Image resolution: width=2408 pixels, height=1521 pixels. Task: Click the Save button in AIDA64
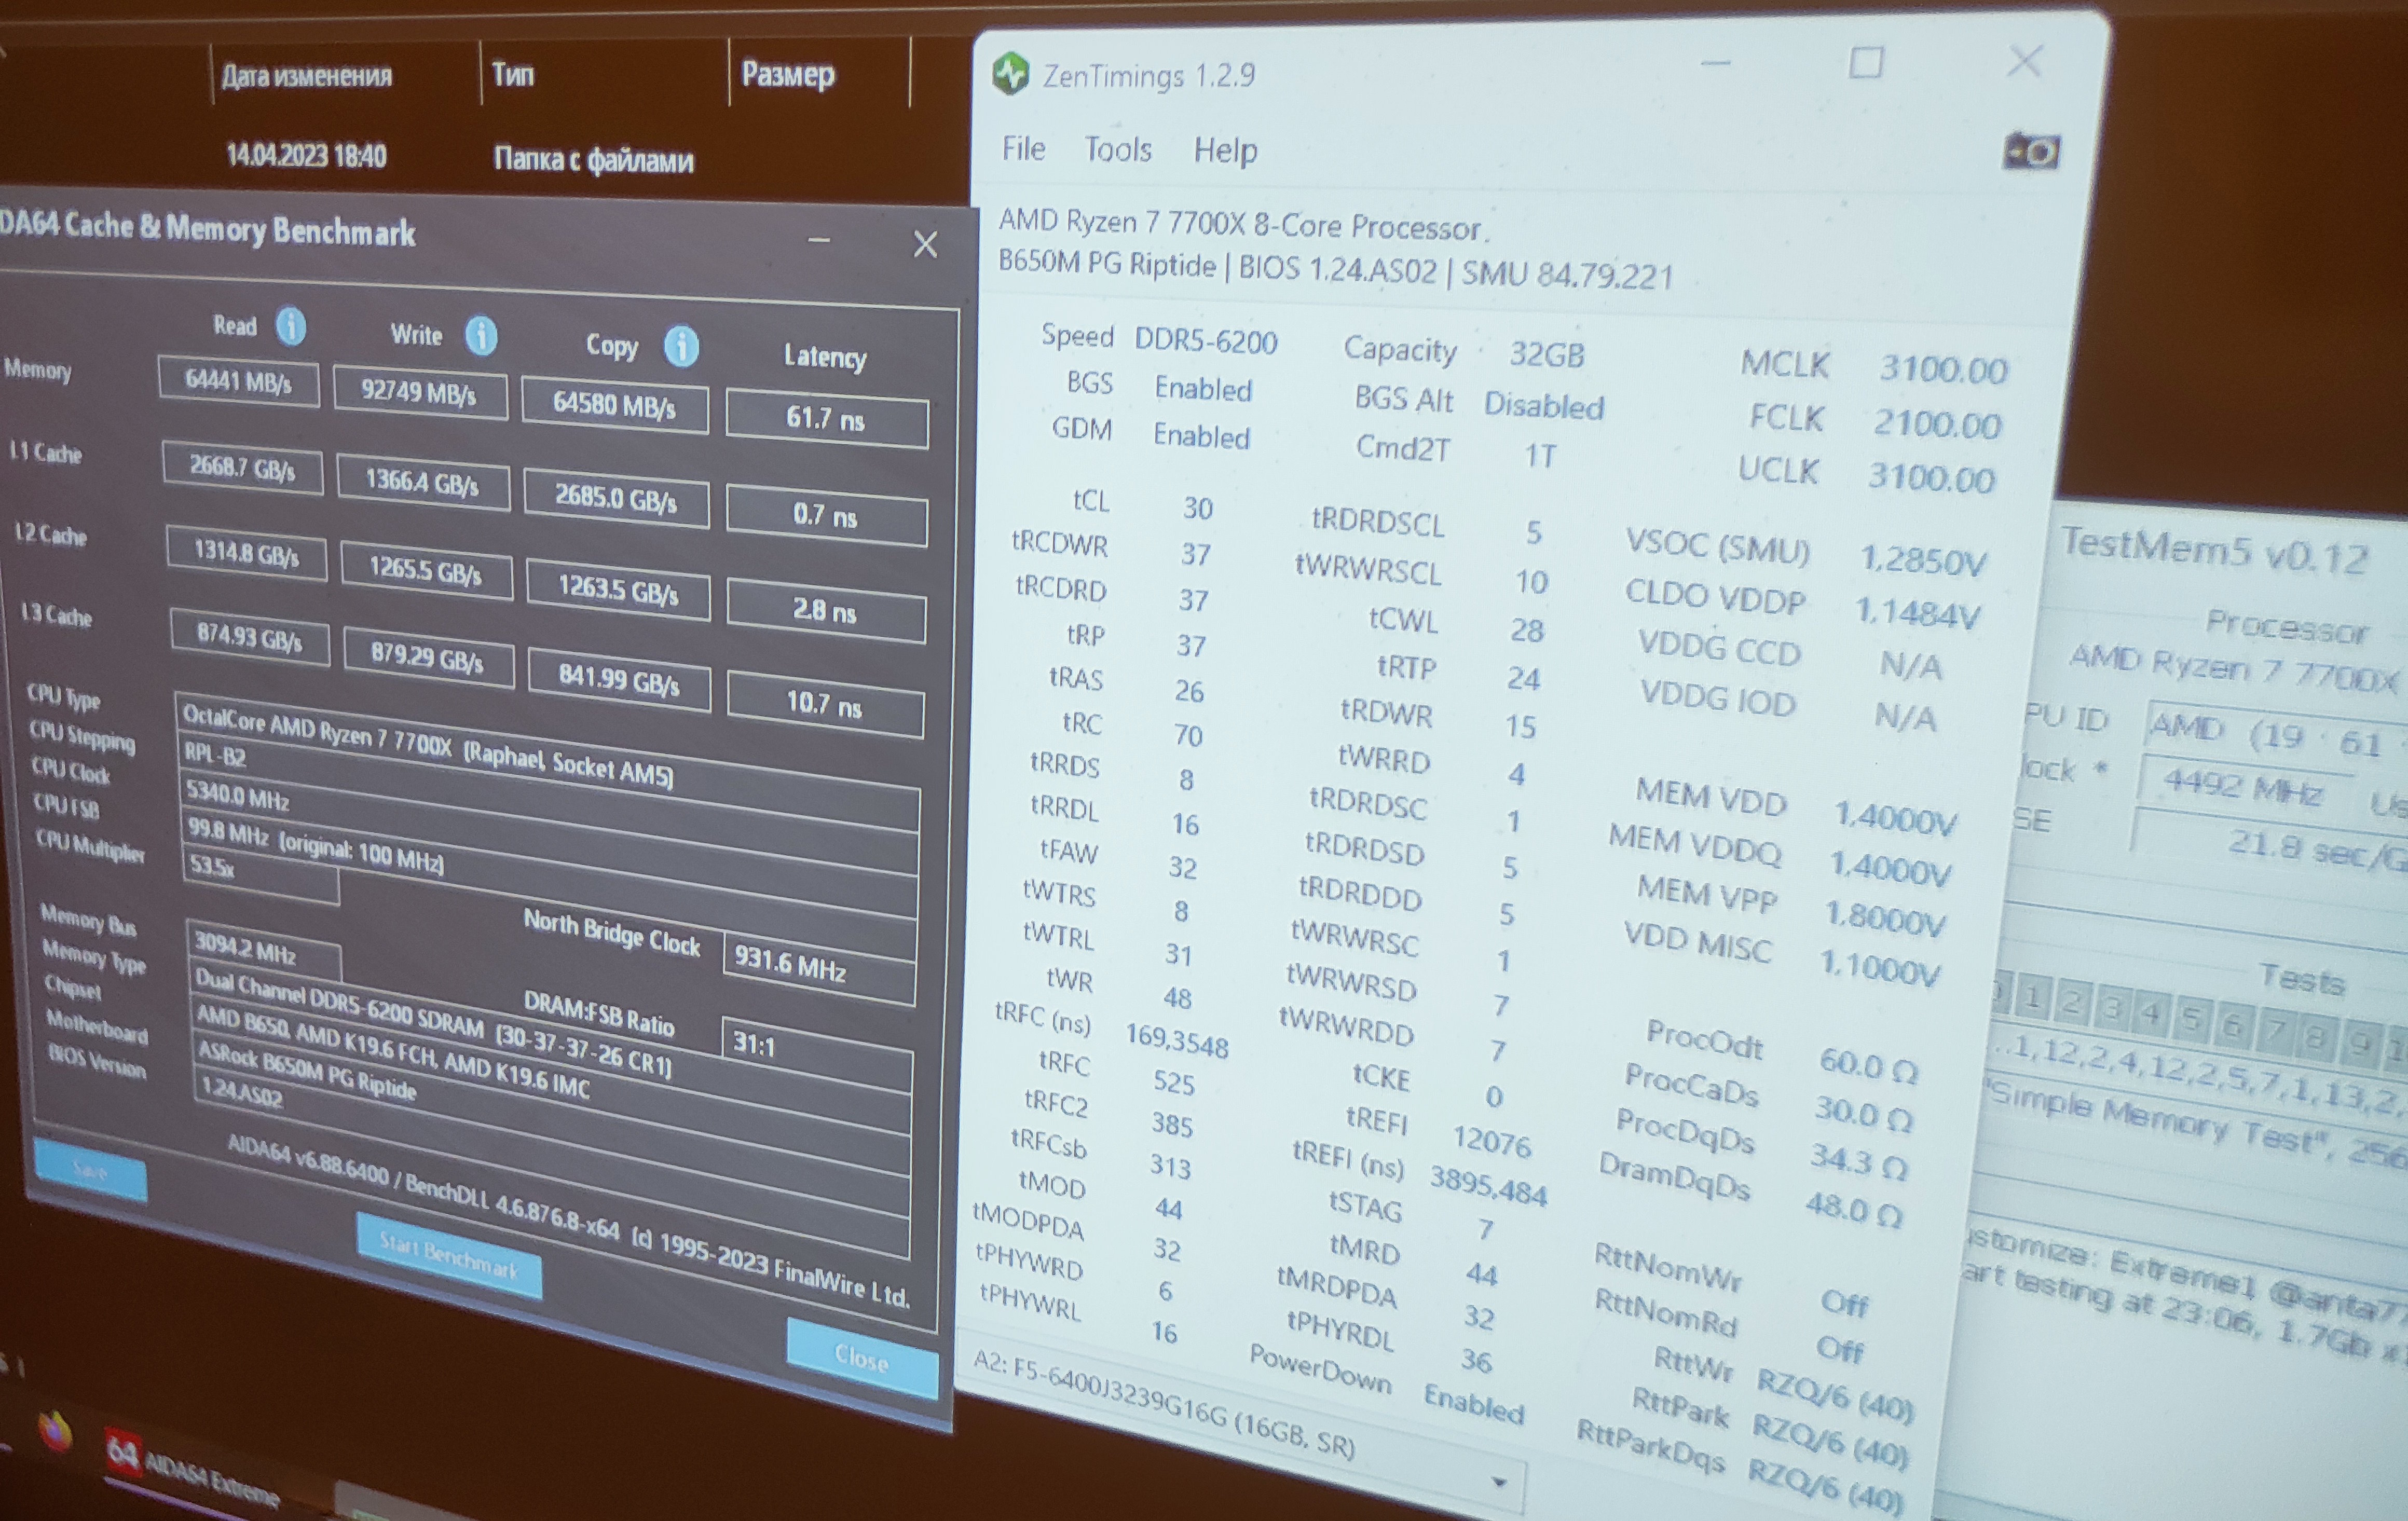click(90, 1170)
